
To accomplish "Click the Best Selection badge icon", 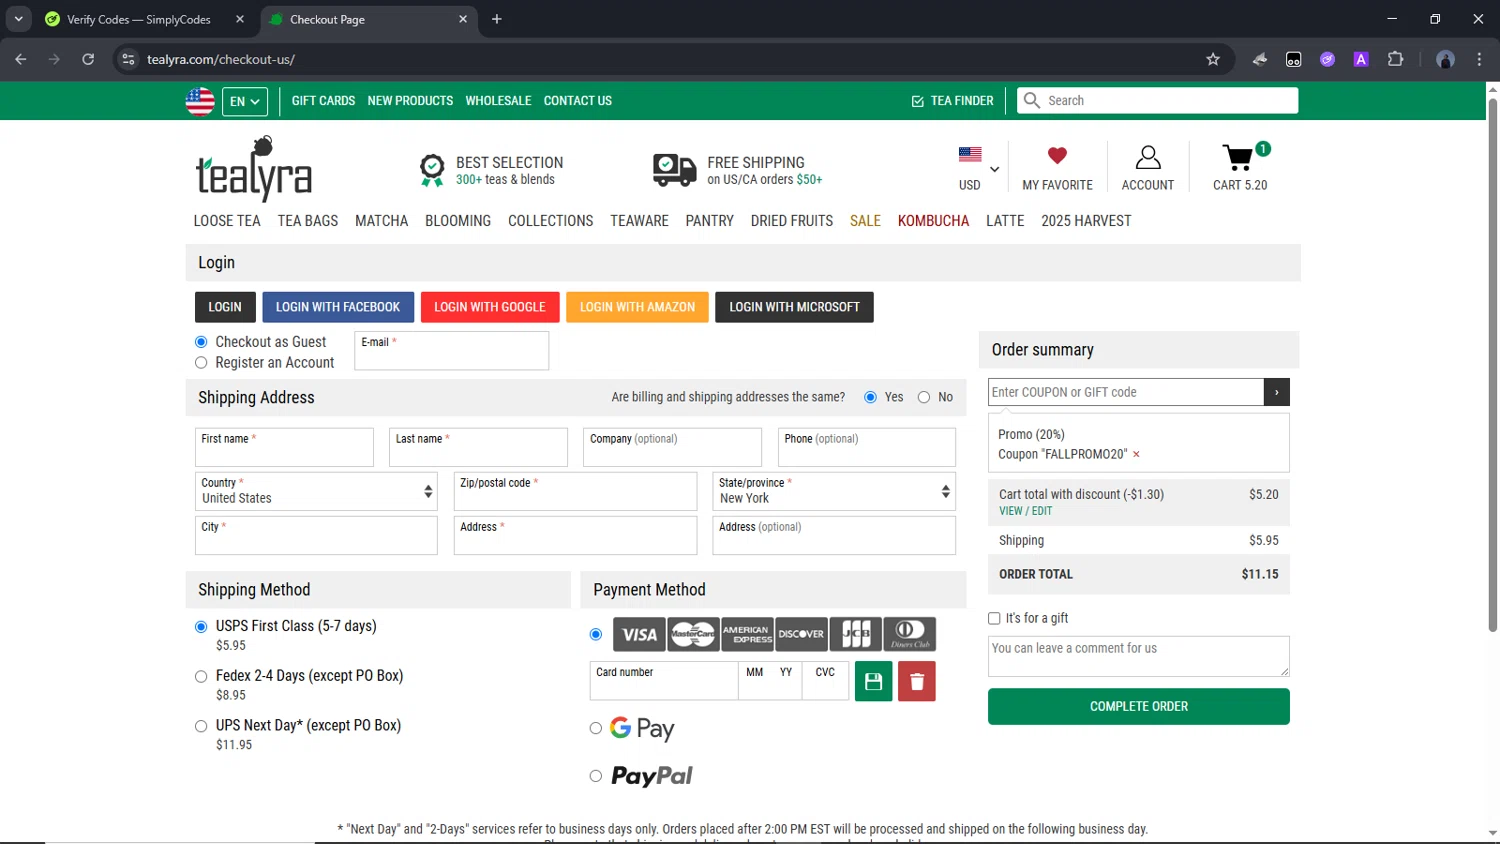I will pyautogui.click(x=432, y=170).
